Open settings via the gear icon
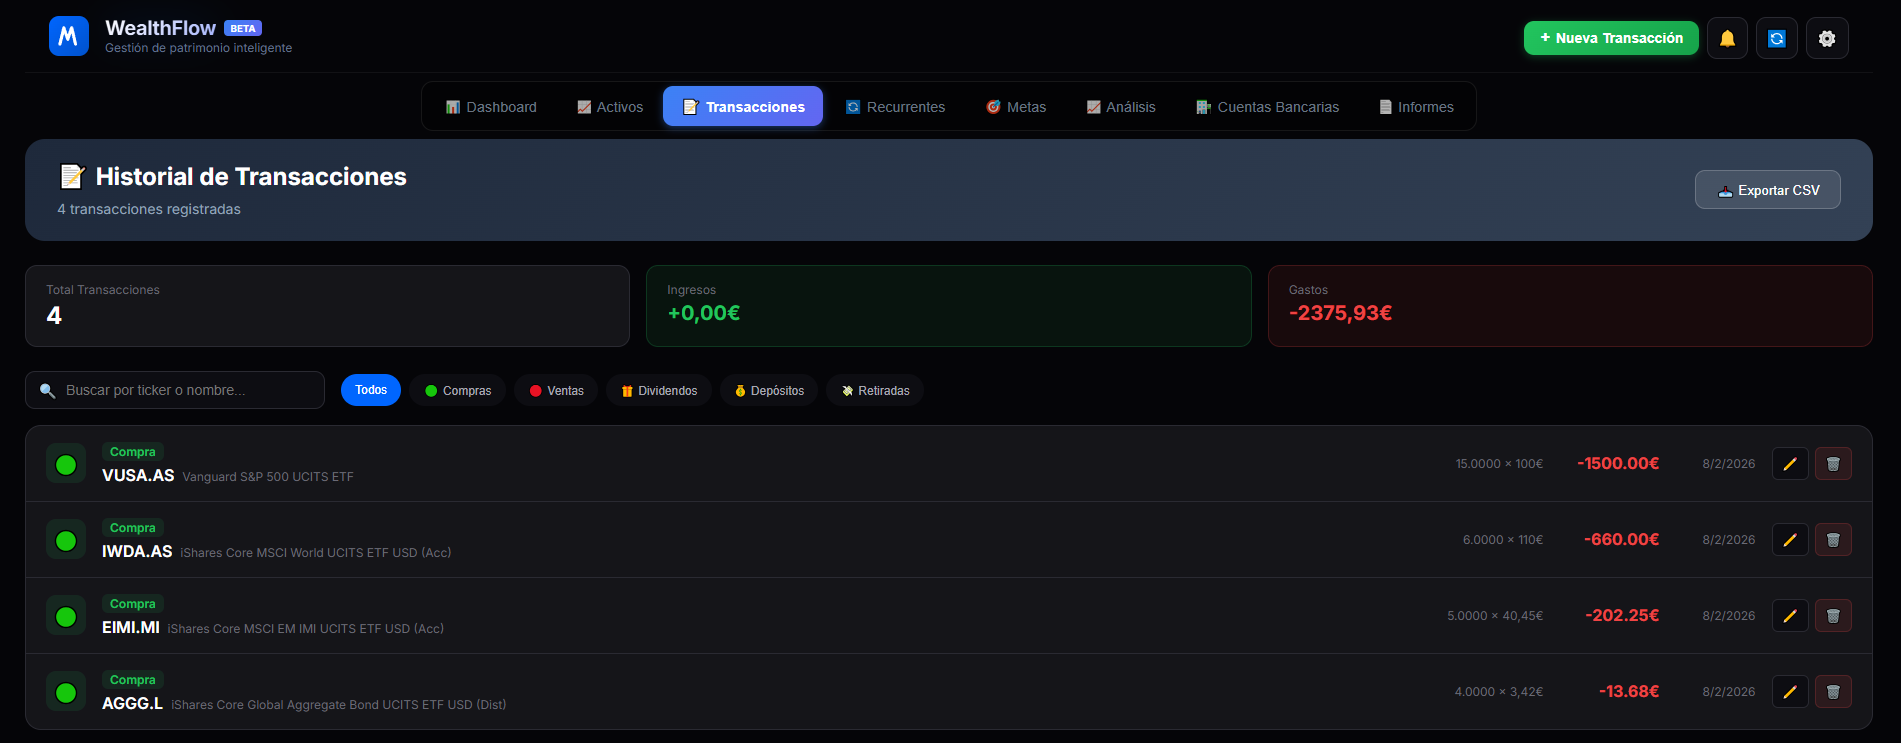This screenshot has width=1901, height=743. [x=1827, y=38]
